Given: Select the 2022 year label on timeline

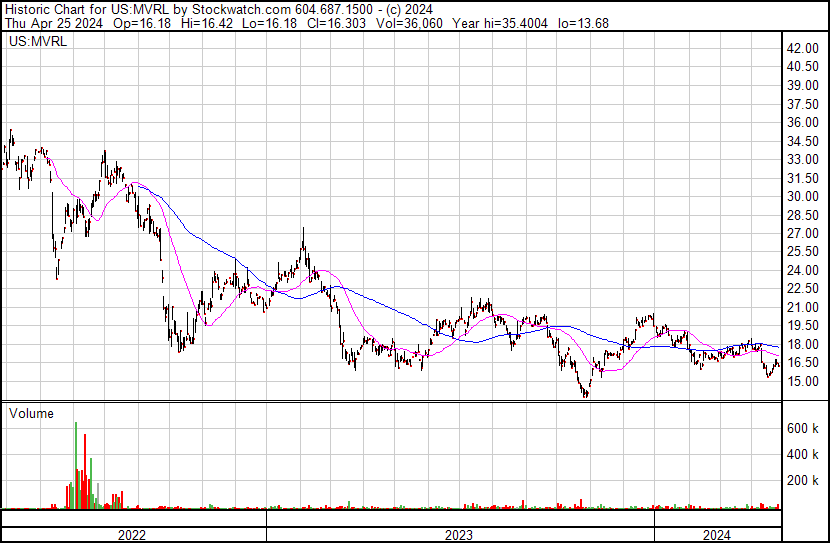Looking at the screenshot, I should (132, 534).
